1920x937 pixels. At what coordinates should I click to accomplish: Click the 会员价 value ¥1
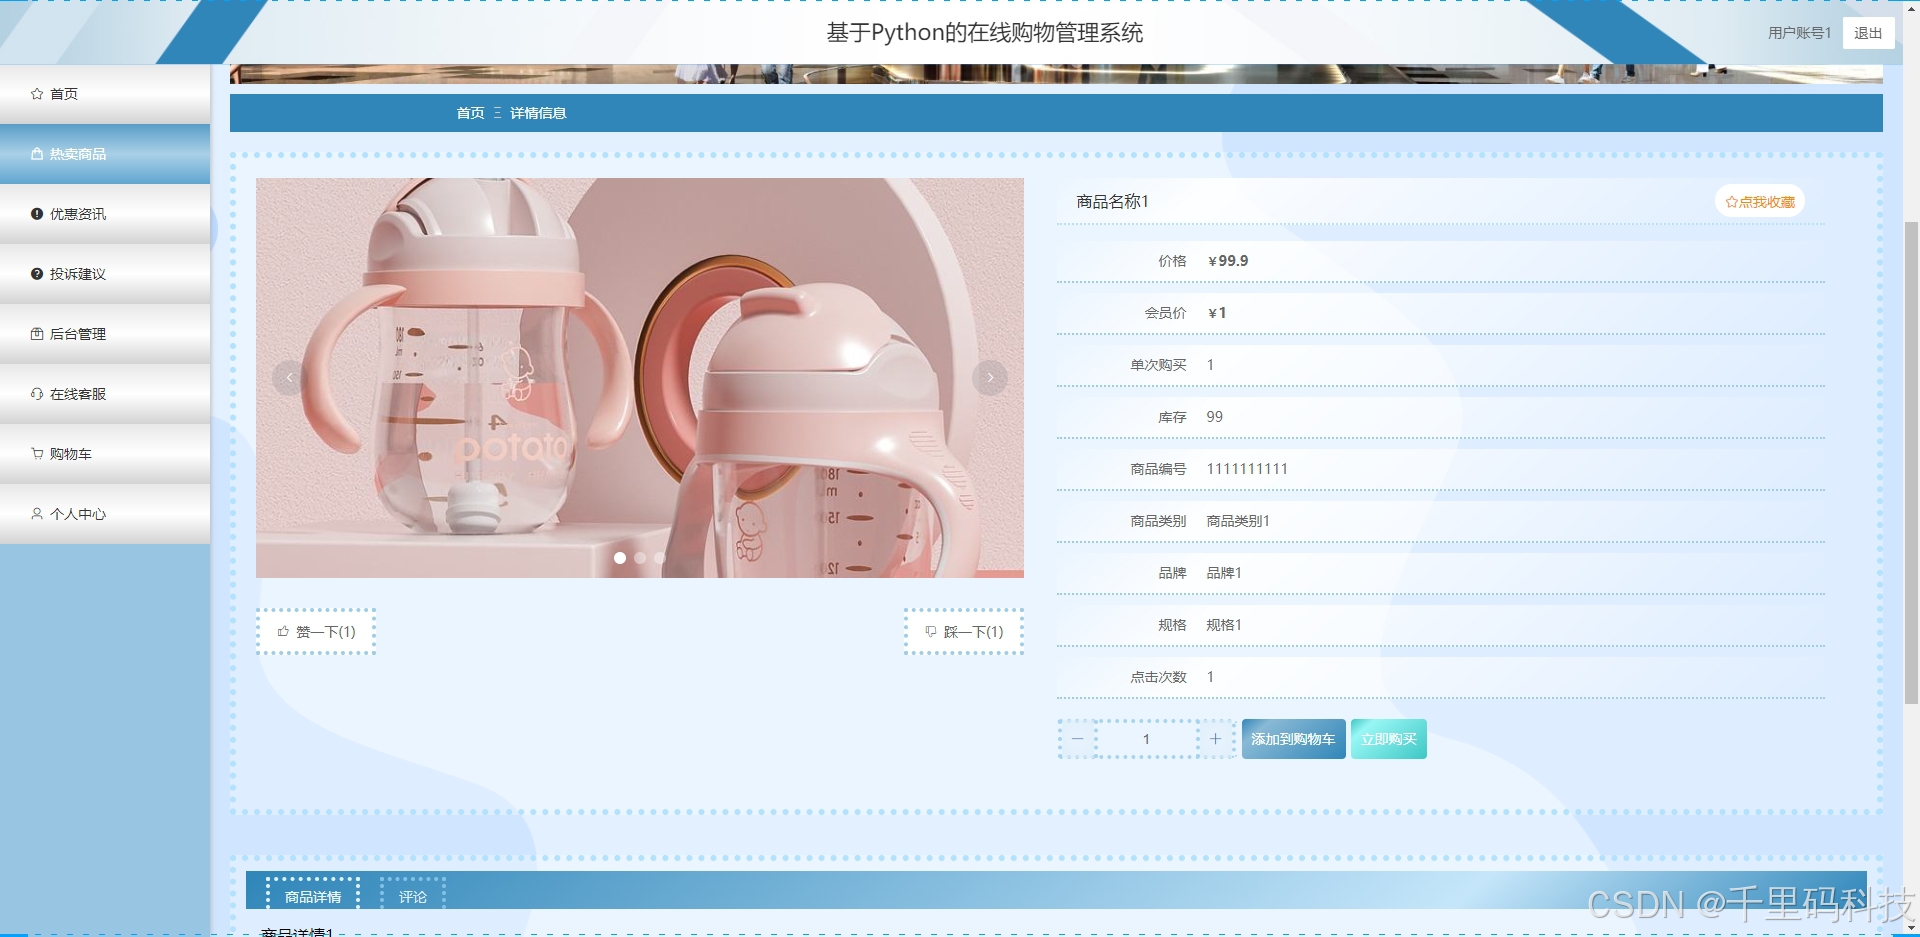1217,313
